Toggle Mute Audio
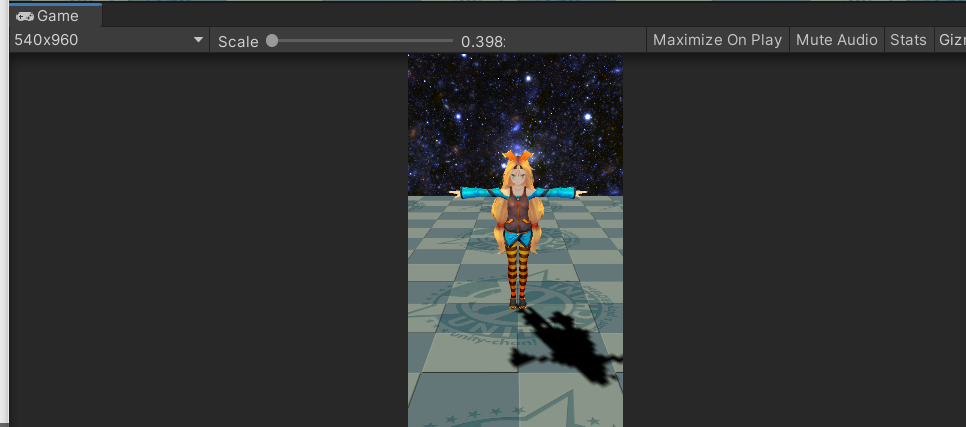 pos(837,40)
